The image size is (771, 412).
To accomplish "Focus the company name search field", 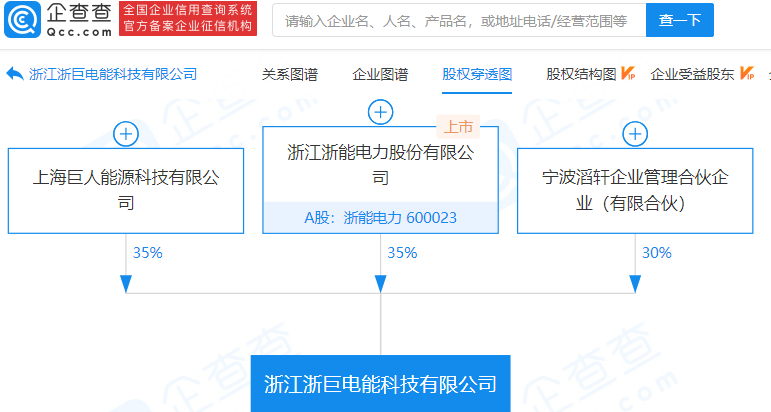I will coord(459,20).
